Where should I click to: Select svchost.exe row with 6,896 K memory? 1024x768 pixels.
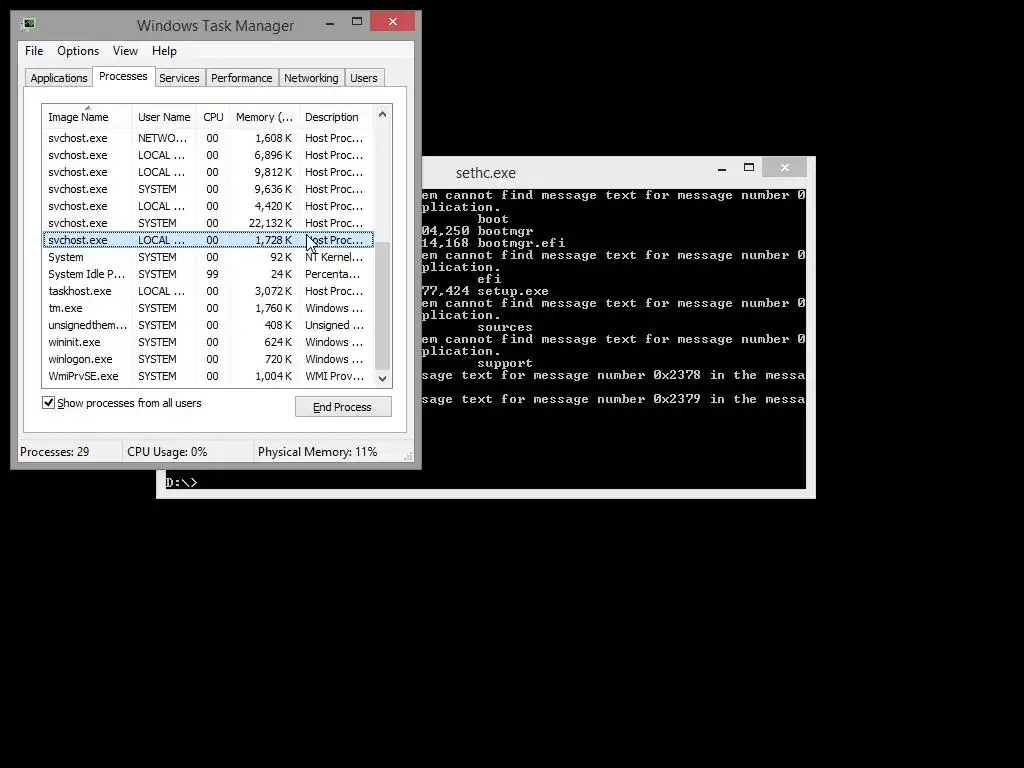pyautogui.click(x=208, y=155)
